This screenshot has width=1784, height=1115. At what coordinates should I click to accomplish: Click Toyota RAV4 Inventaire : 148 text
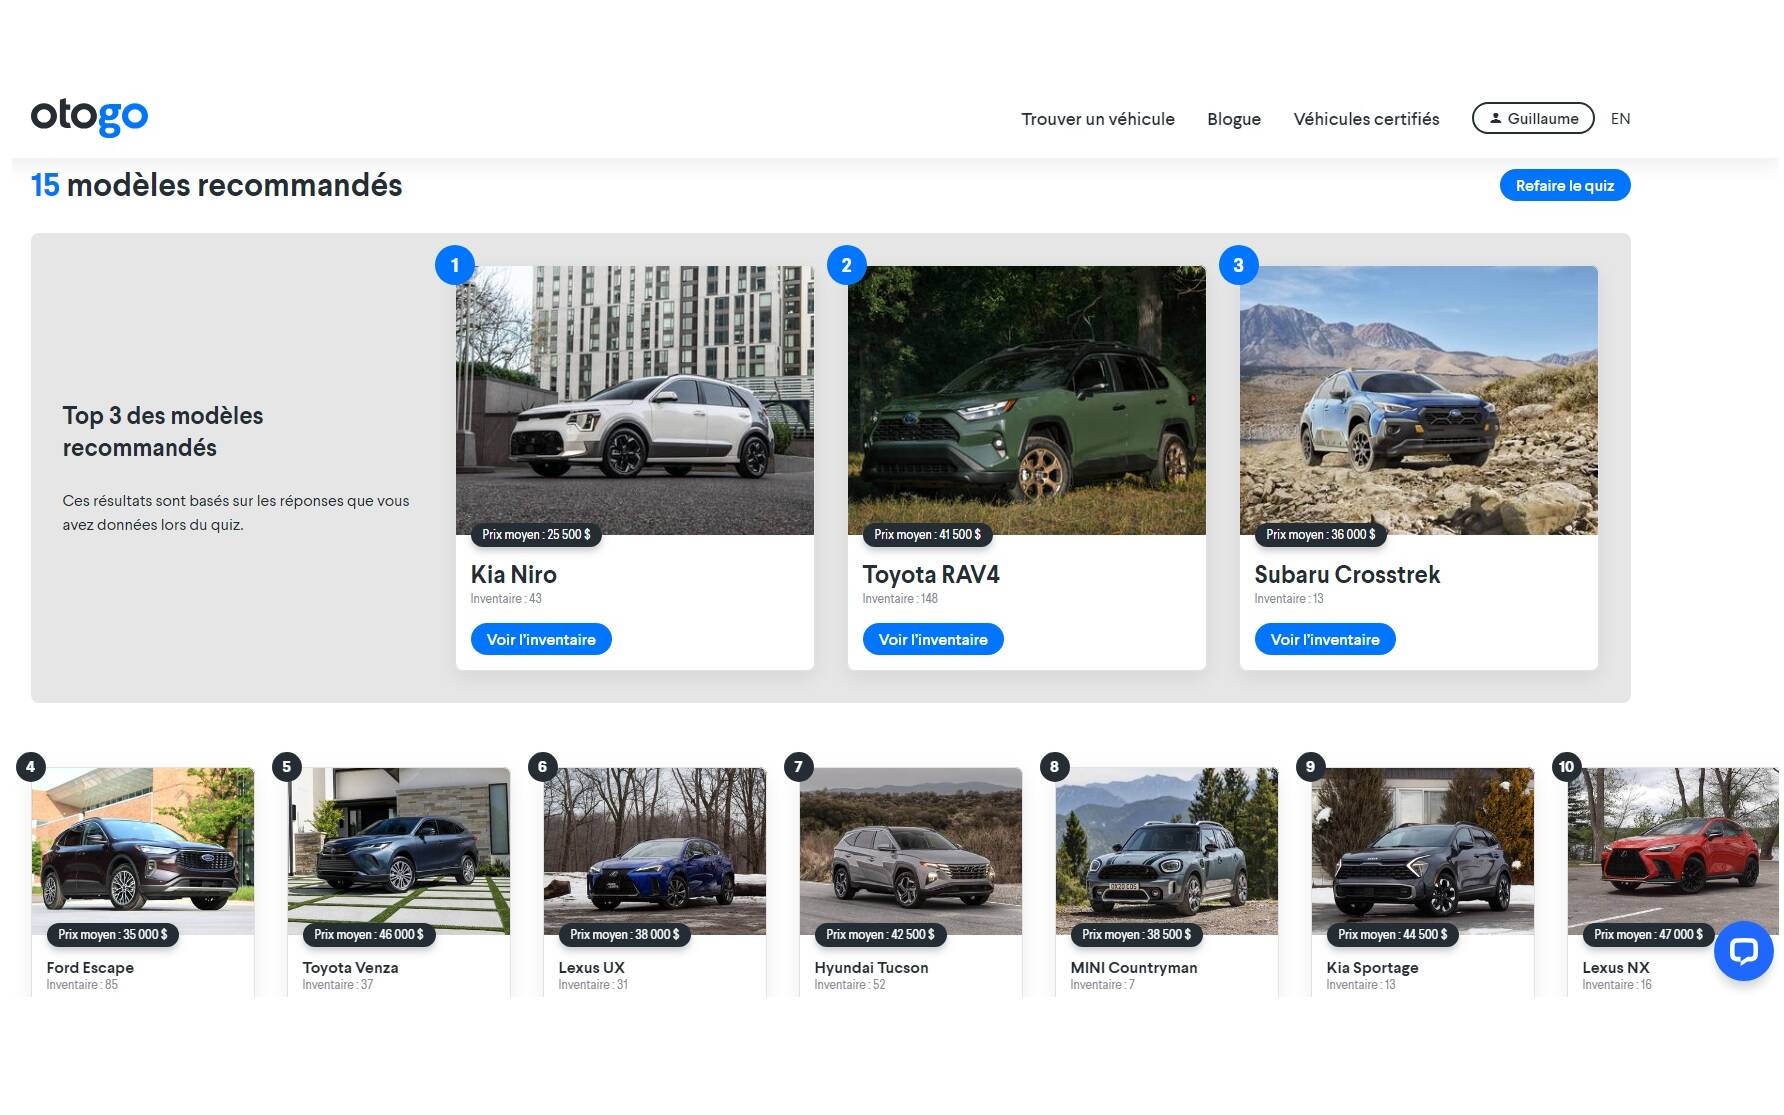point(900,599)
